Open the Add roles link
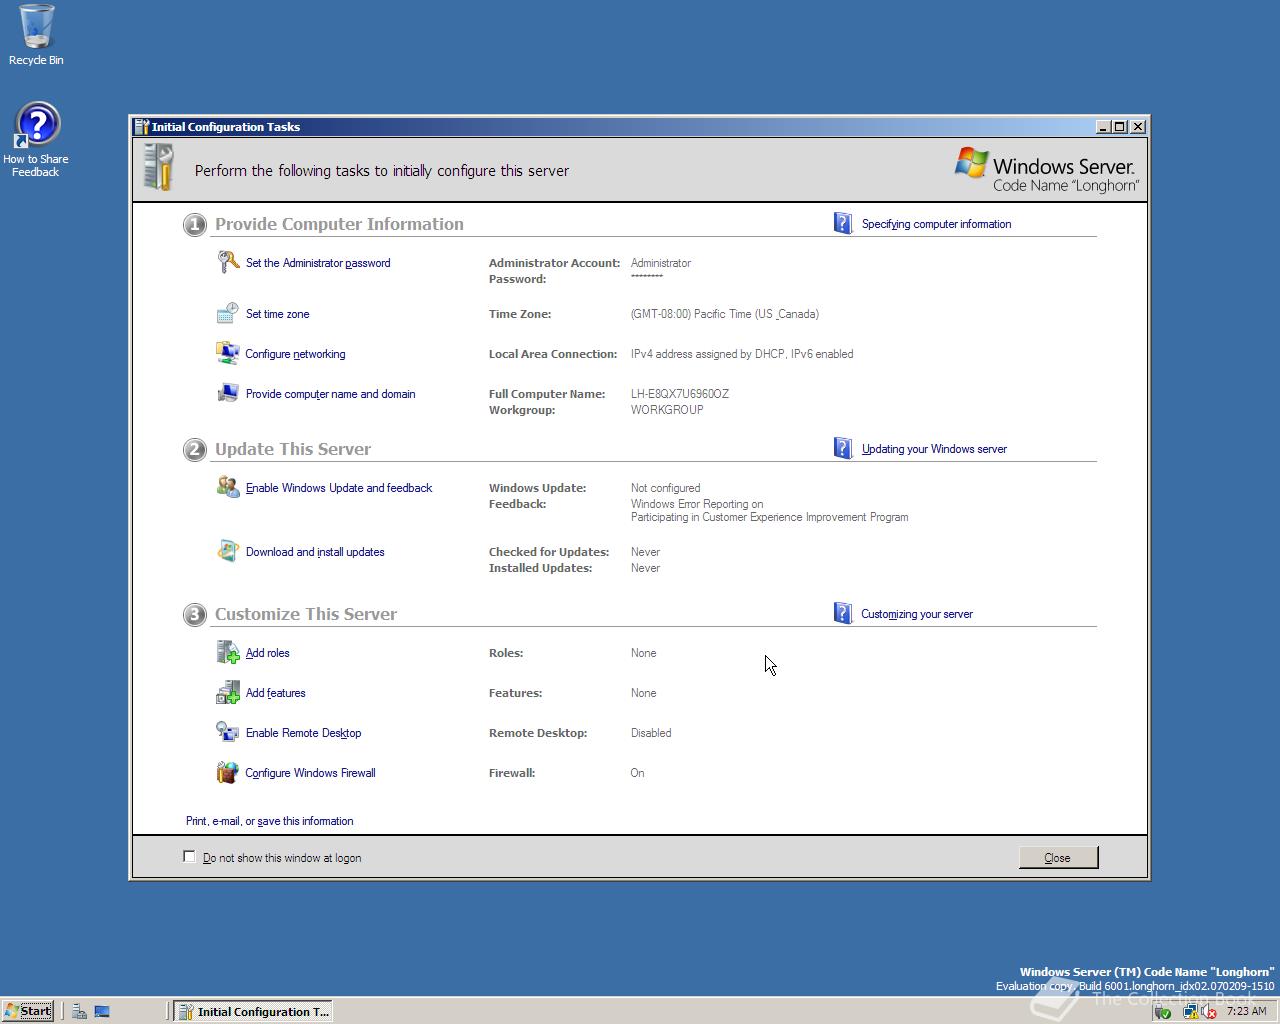The width and height of the screenshot is (1280, 1024). pyautogui.click(x=267, y=653)
